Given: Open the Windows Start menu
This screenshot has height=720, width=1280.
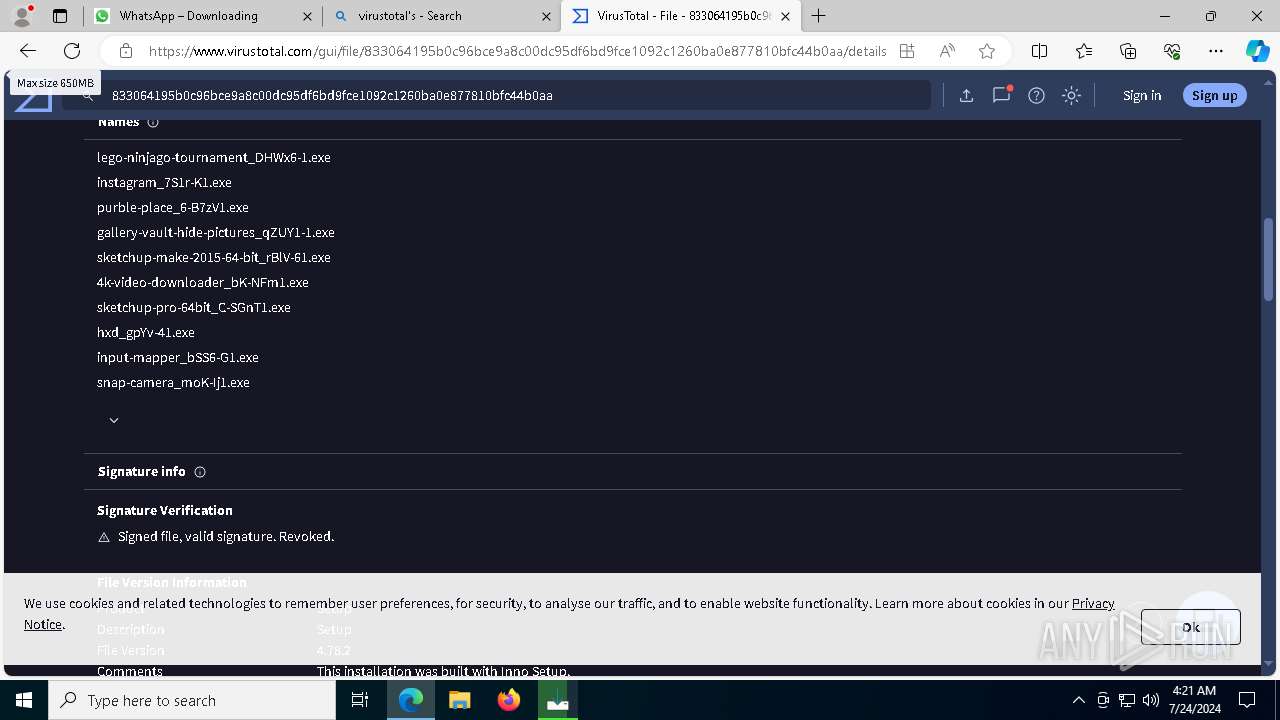Looking at the screenshot, I should tap(24, 700).
